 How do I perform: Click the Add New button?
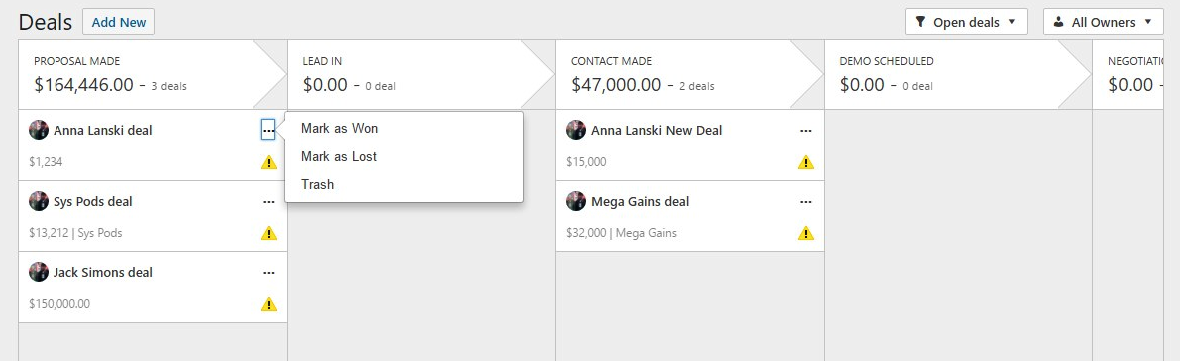119,22
